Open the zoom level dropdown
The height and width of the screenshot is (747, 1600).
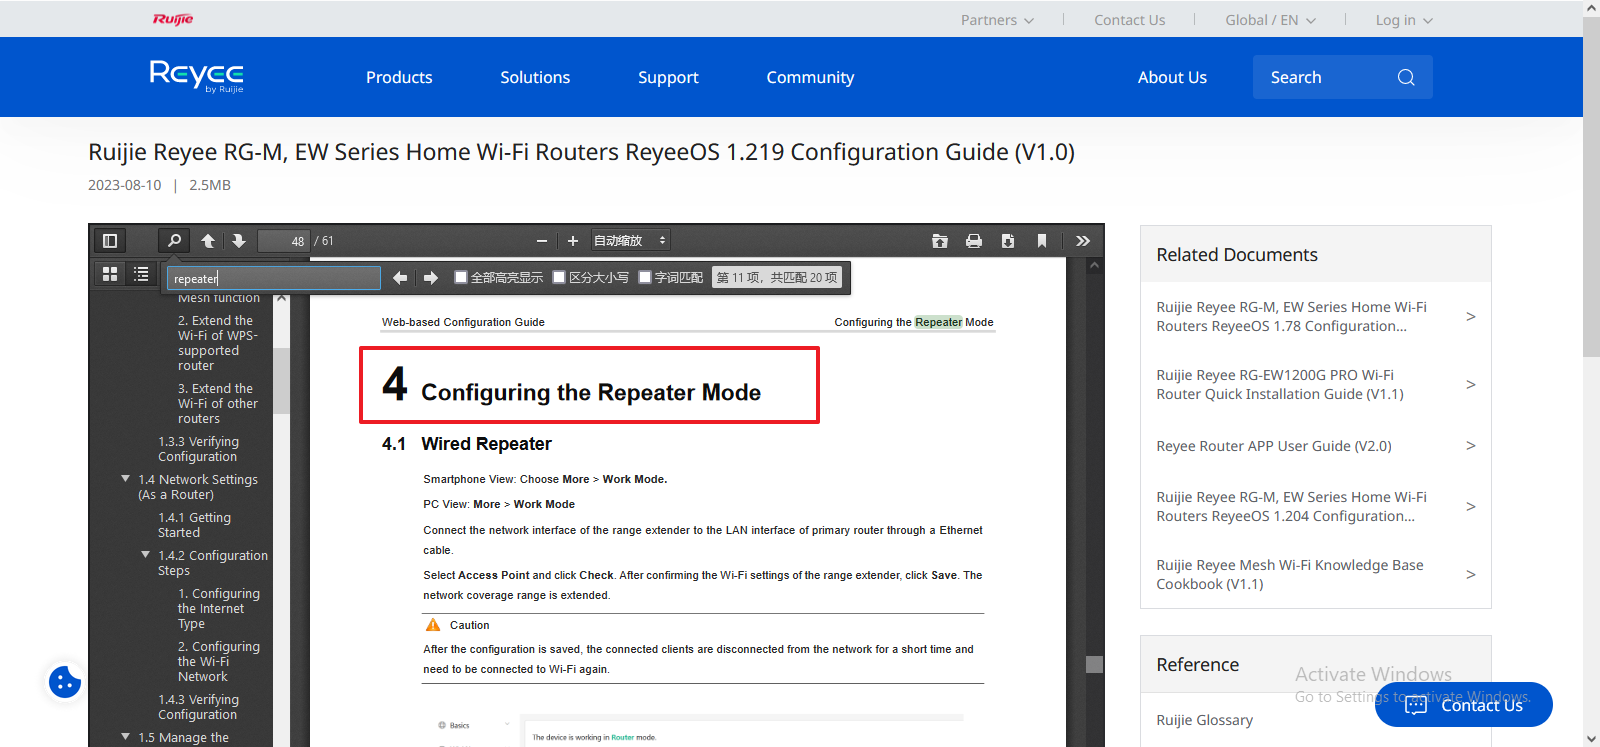[x=629, y=241]
